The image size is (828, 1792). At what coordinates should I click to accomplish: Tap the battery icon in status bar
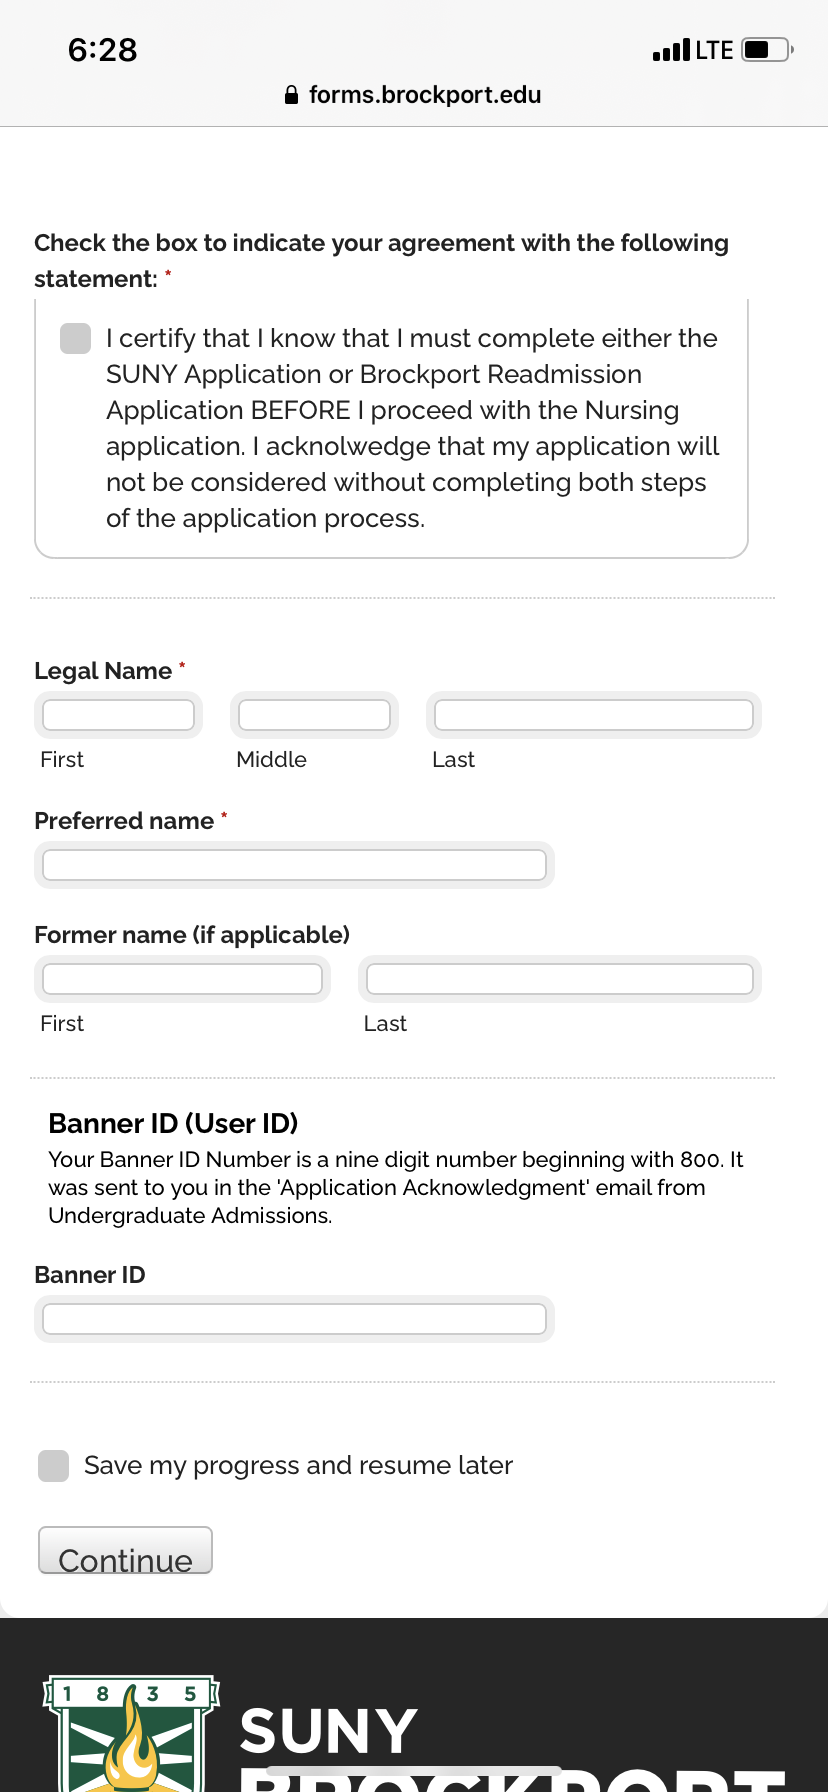click(x=768, y=49)
